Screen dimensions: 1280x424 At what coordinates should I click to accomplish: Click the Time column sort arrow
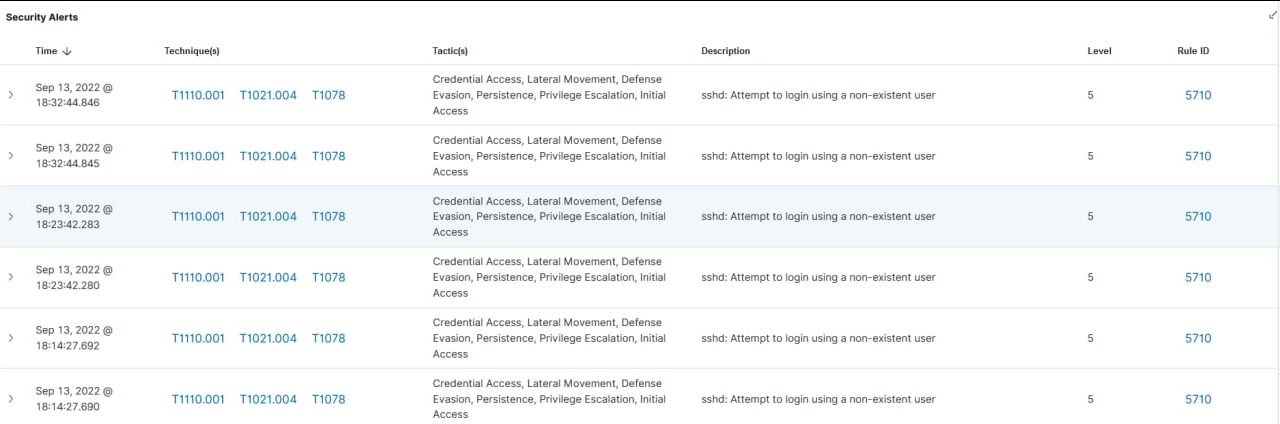pyautogui.click(x=67, y=51)
